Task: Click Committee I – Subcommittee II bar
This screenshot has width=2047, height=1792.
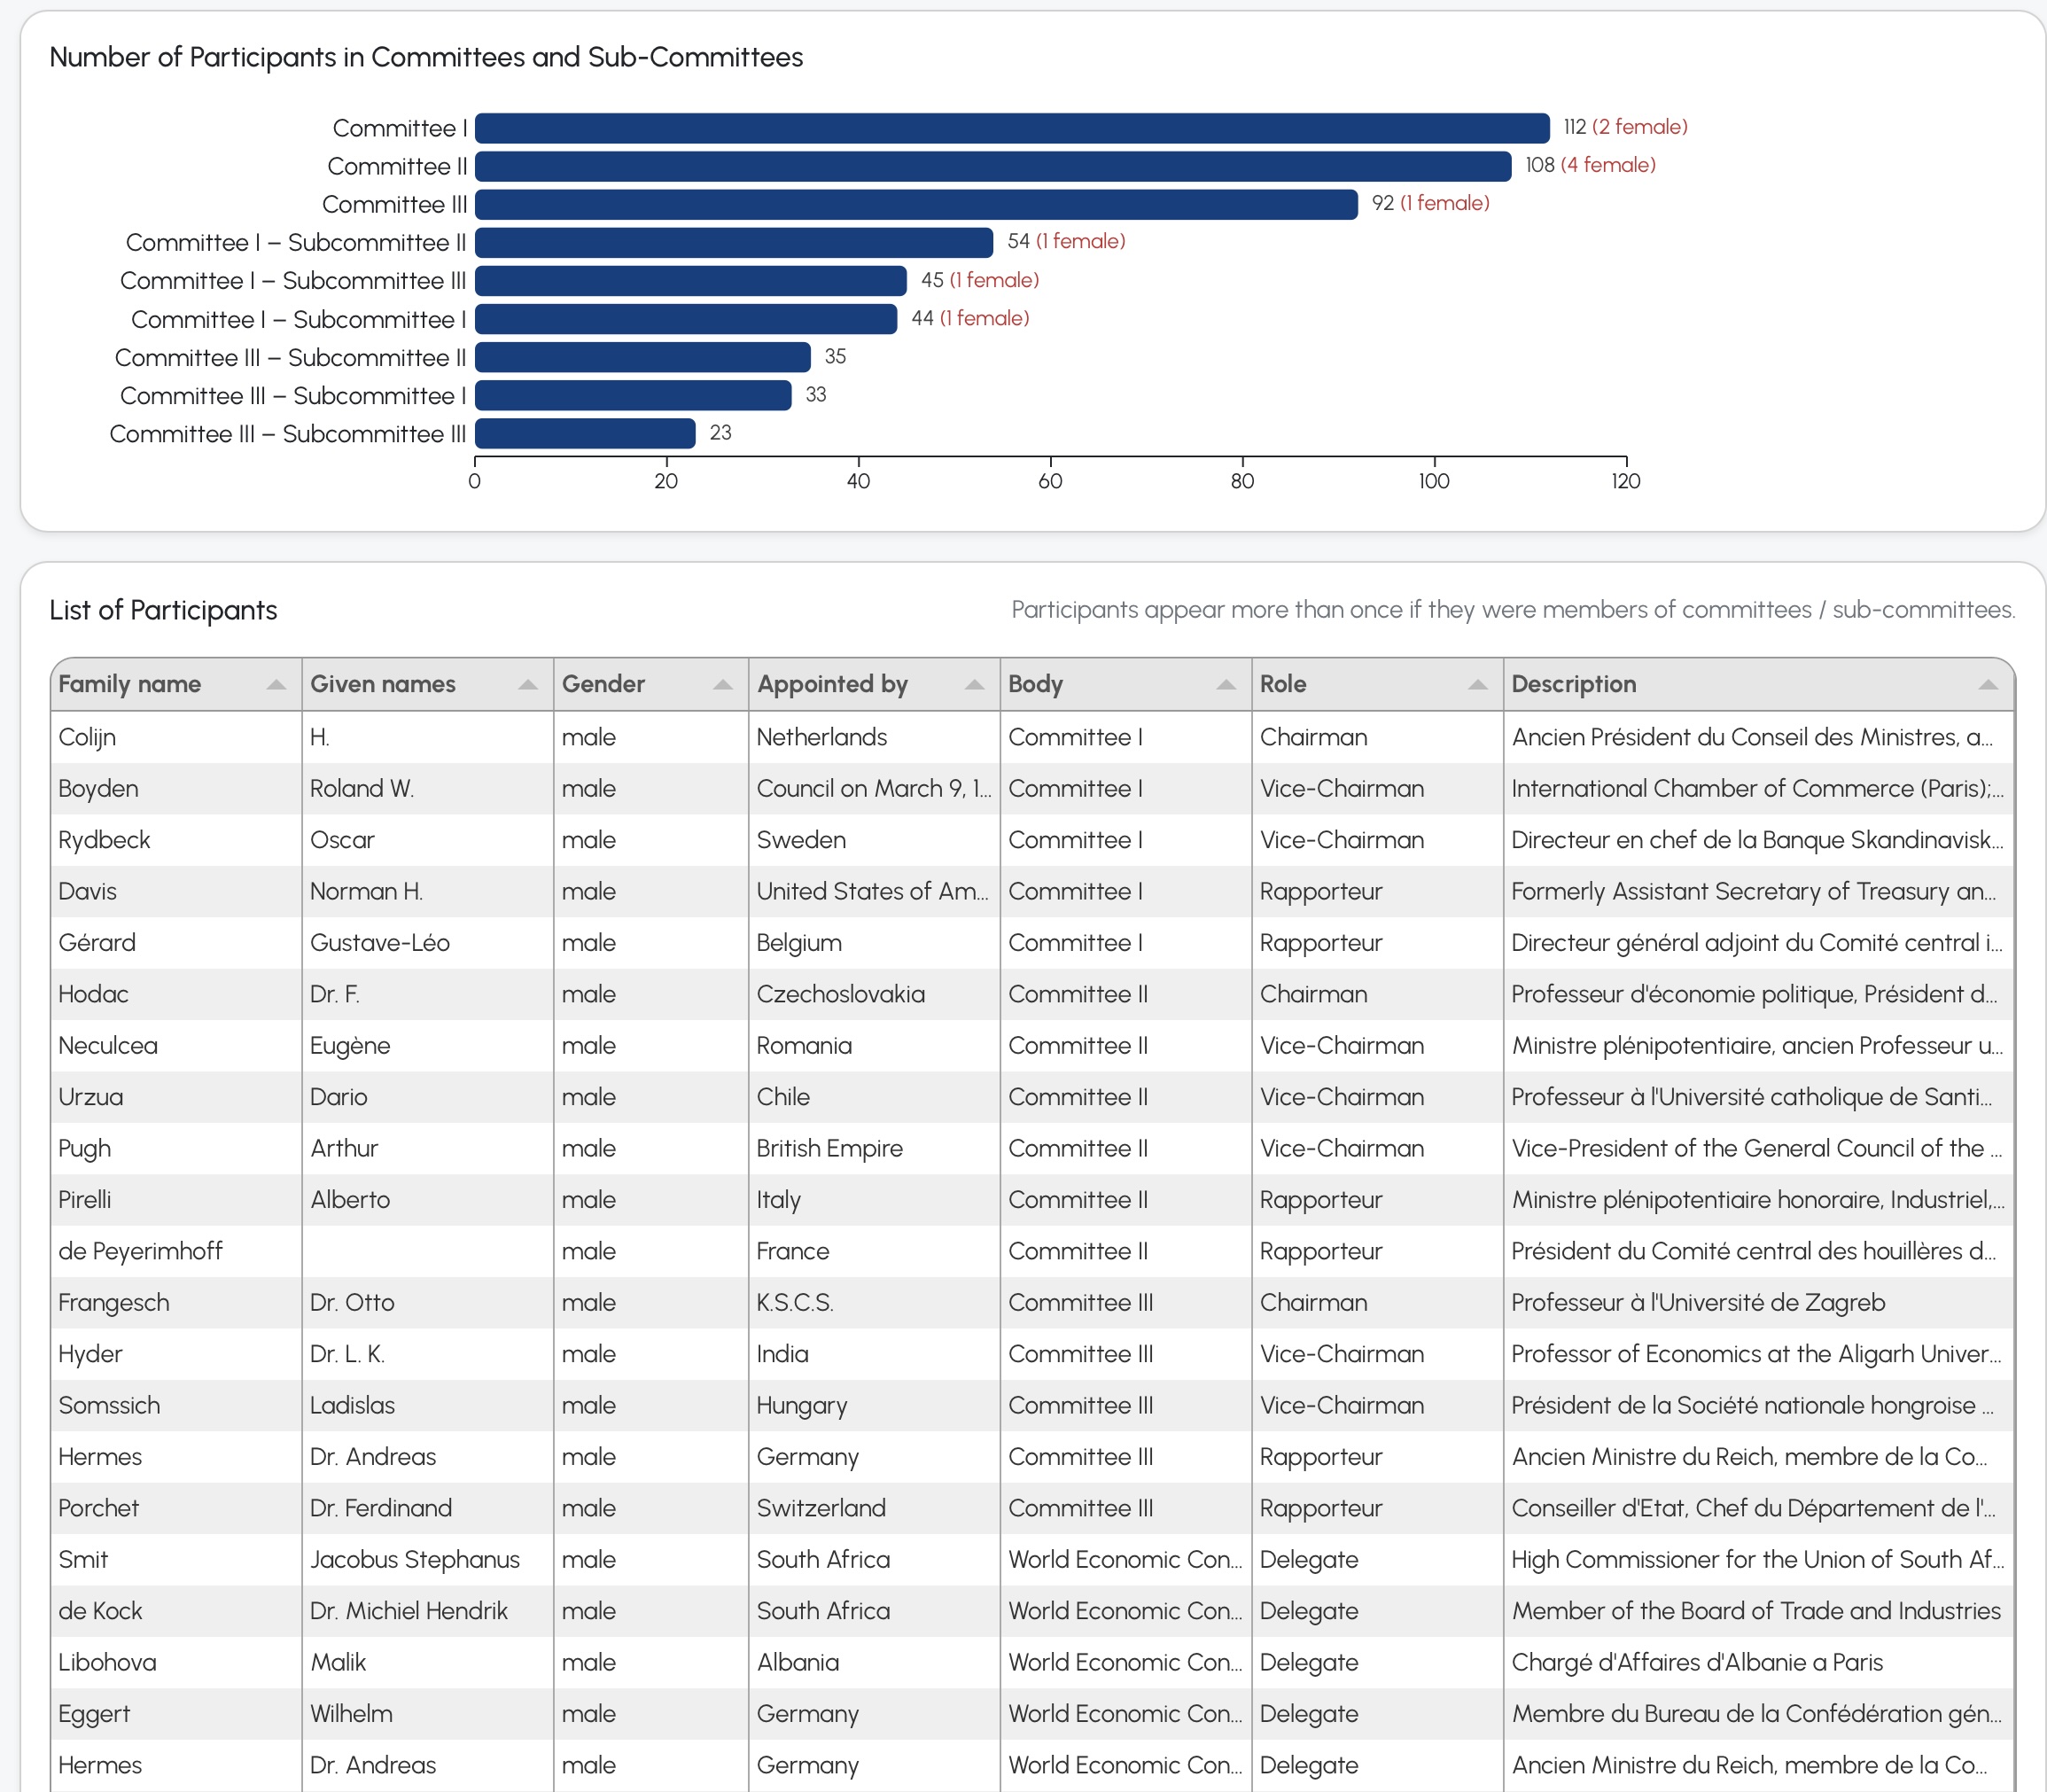Action: [733, 242]
